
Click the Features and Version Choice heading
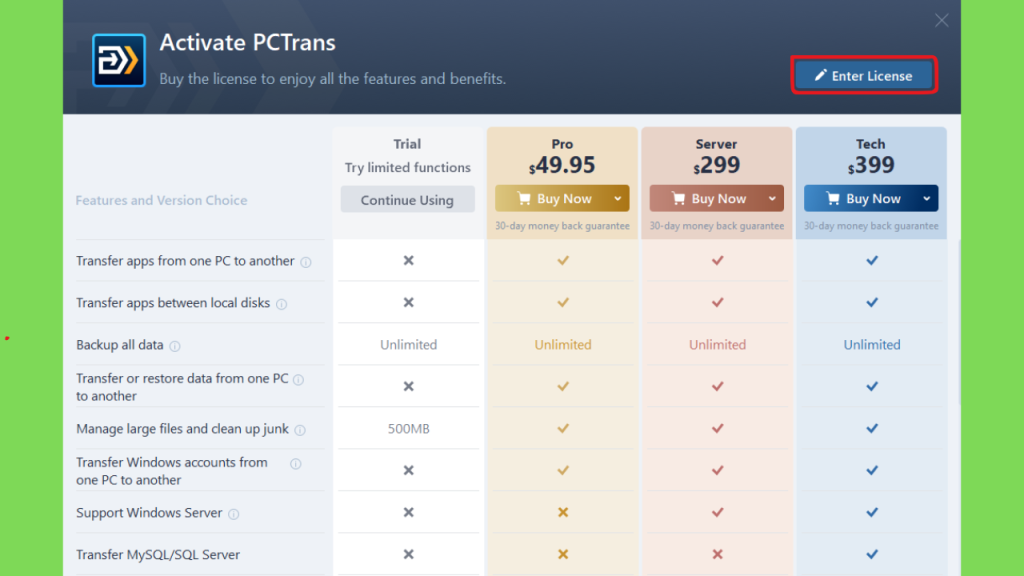(161, 200)
